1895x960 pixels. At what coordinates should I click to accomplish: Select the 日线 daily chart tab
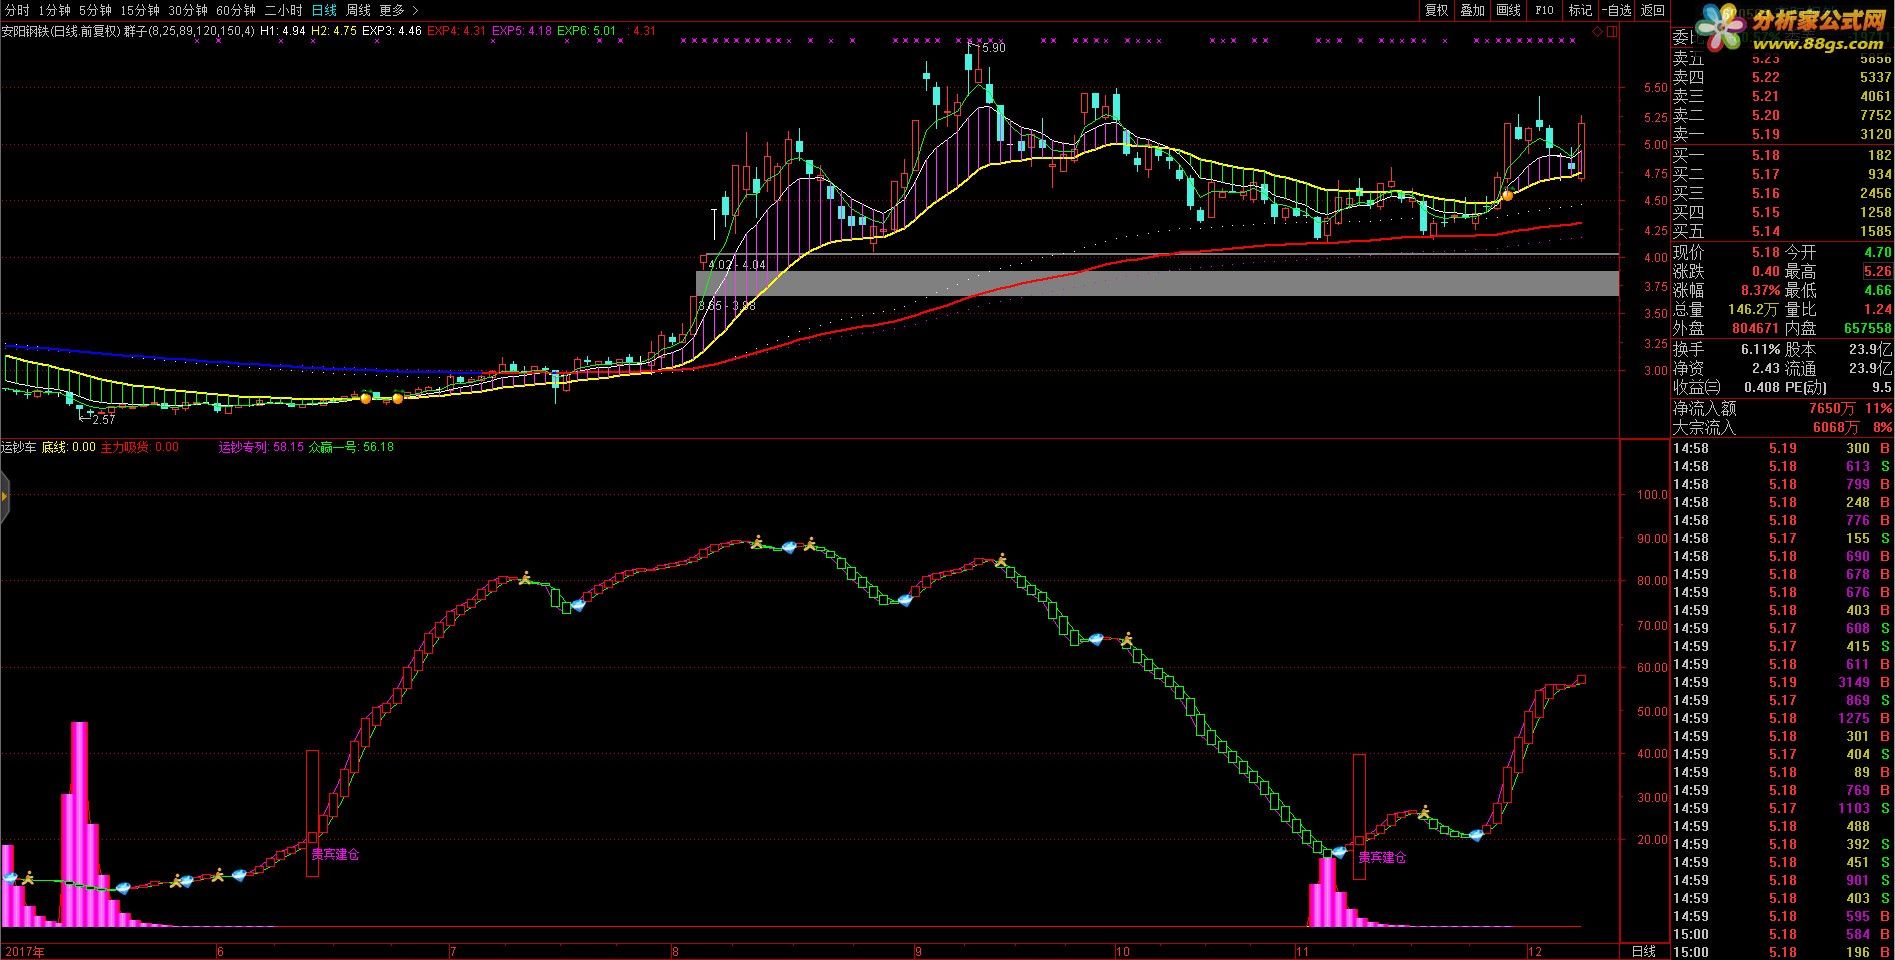coord(324,10)
